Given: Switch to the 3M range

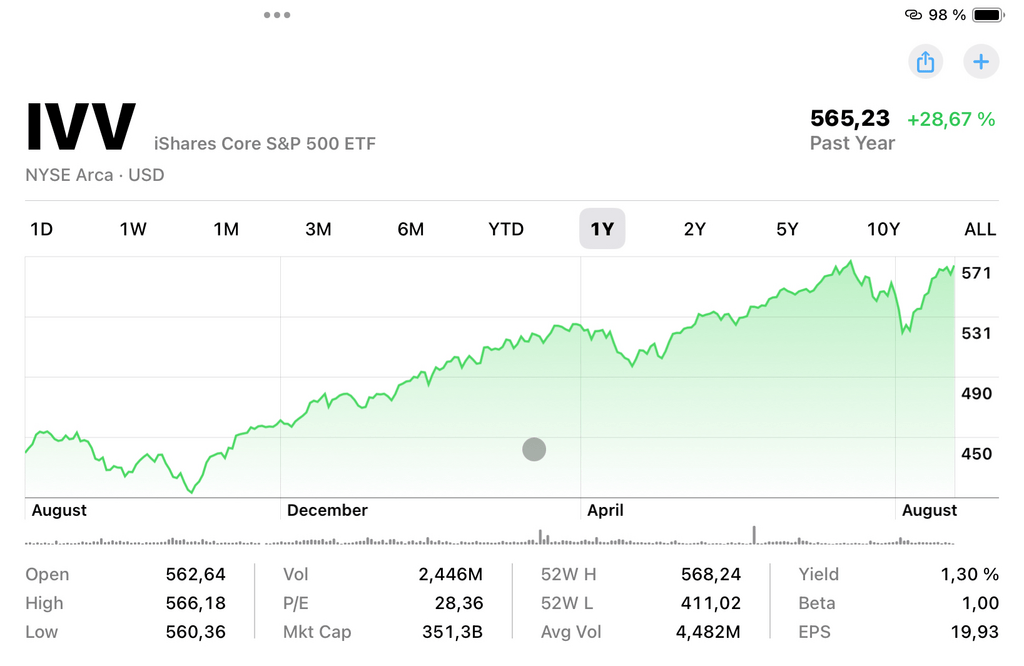Looking at the screenshot, I should click(318, 229).
